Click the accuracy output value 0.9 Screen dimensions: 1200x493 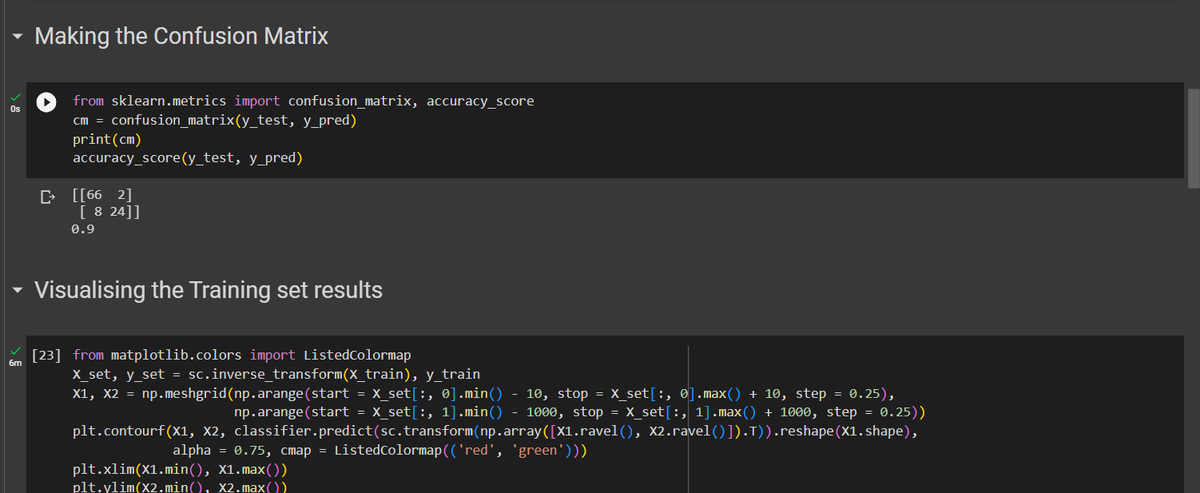pyautogui.click(x=83, y=229)
